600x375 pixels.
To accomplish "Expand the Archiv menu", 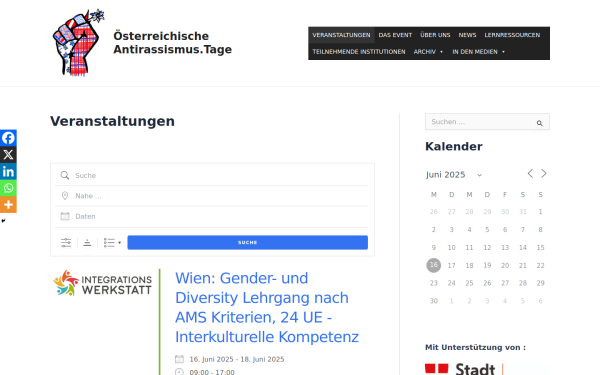I will pyautogui.click(x=428, y=52).
